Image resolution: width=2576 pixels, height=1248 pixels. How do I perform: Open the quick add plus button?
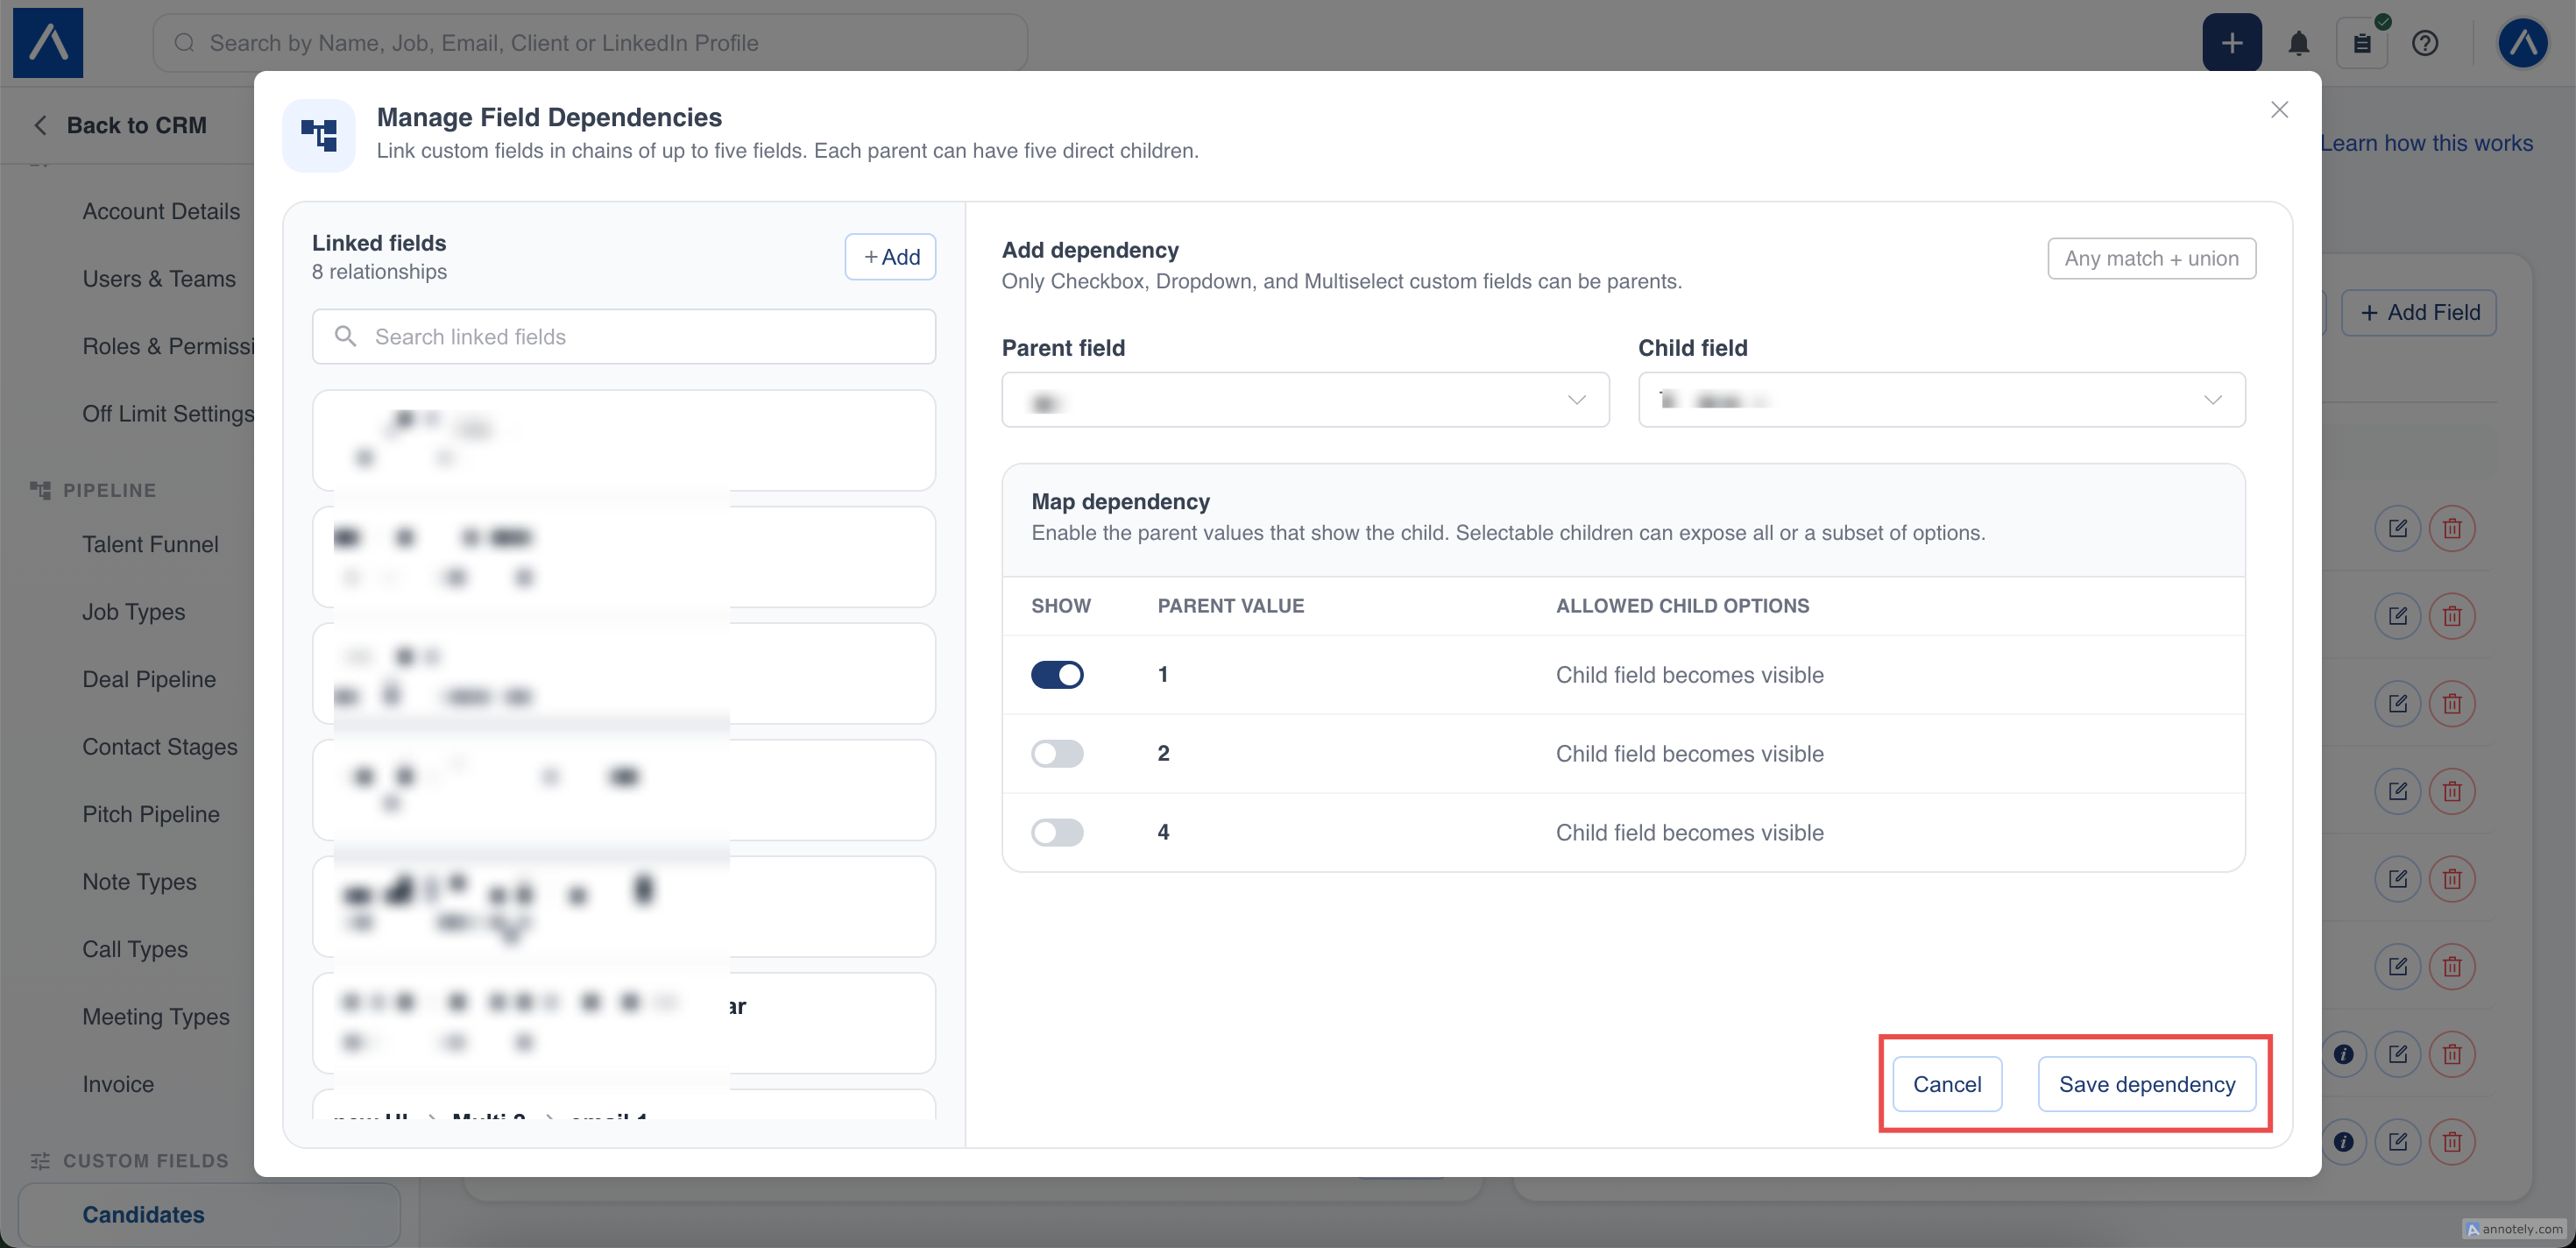pos(2231,43)
